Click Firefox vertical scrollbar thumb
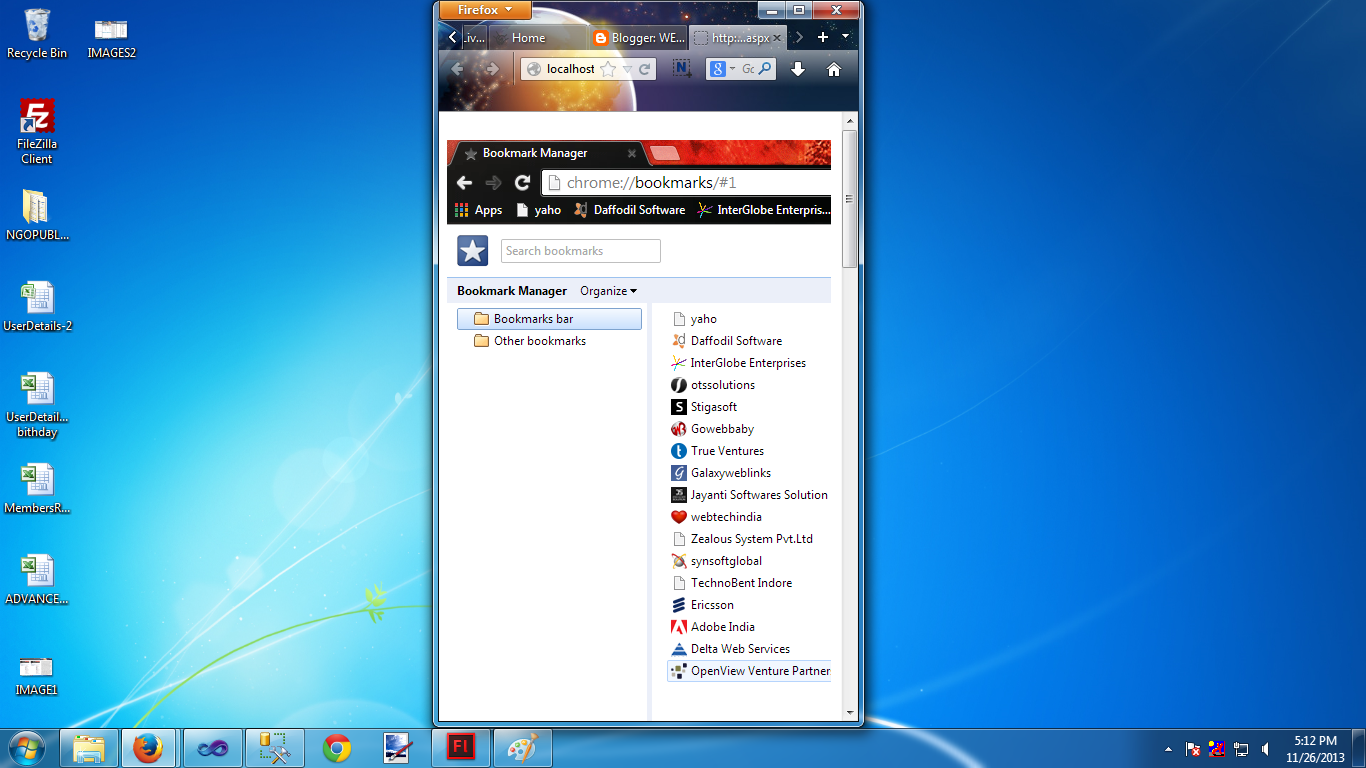 (850, 198)
